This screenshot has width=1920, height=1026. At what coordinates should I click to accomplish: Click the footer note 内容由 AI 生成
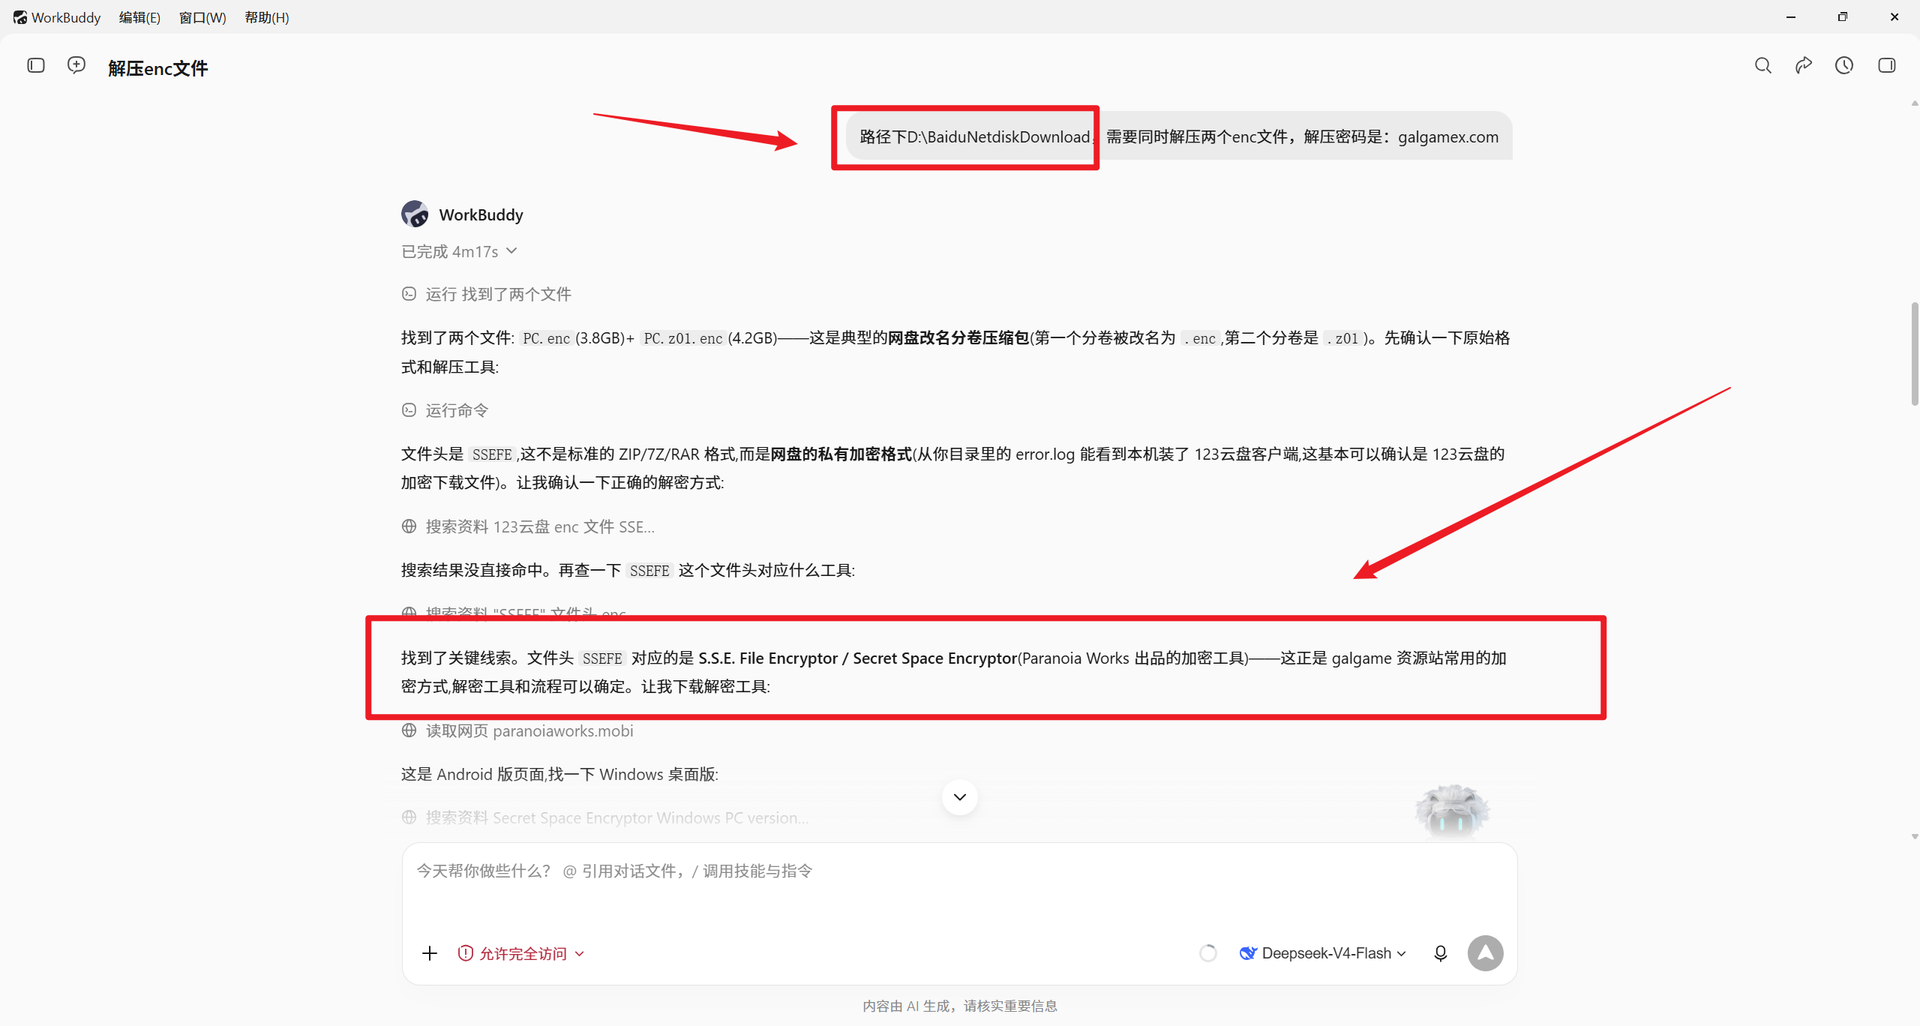pos(960,1006)
